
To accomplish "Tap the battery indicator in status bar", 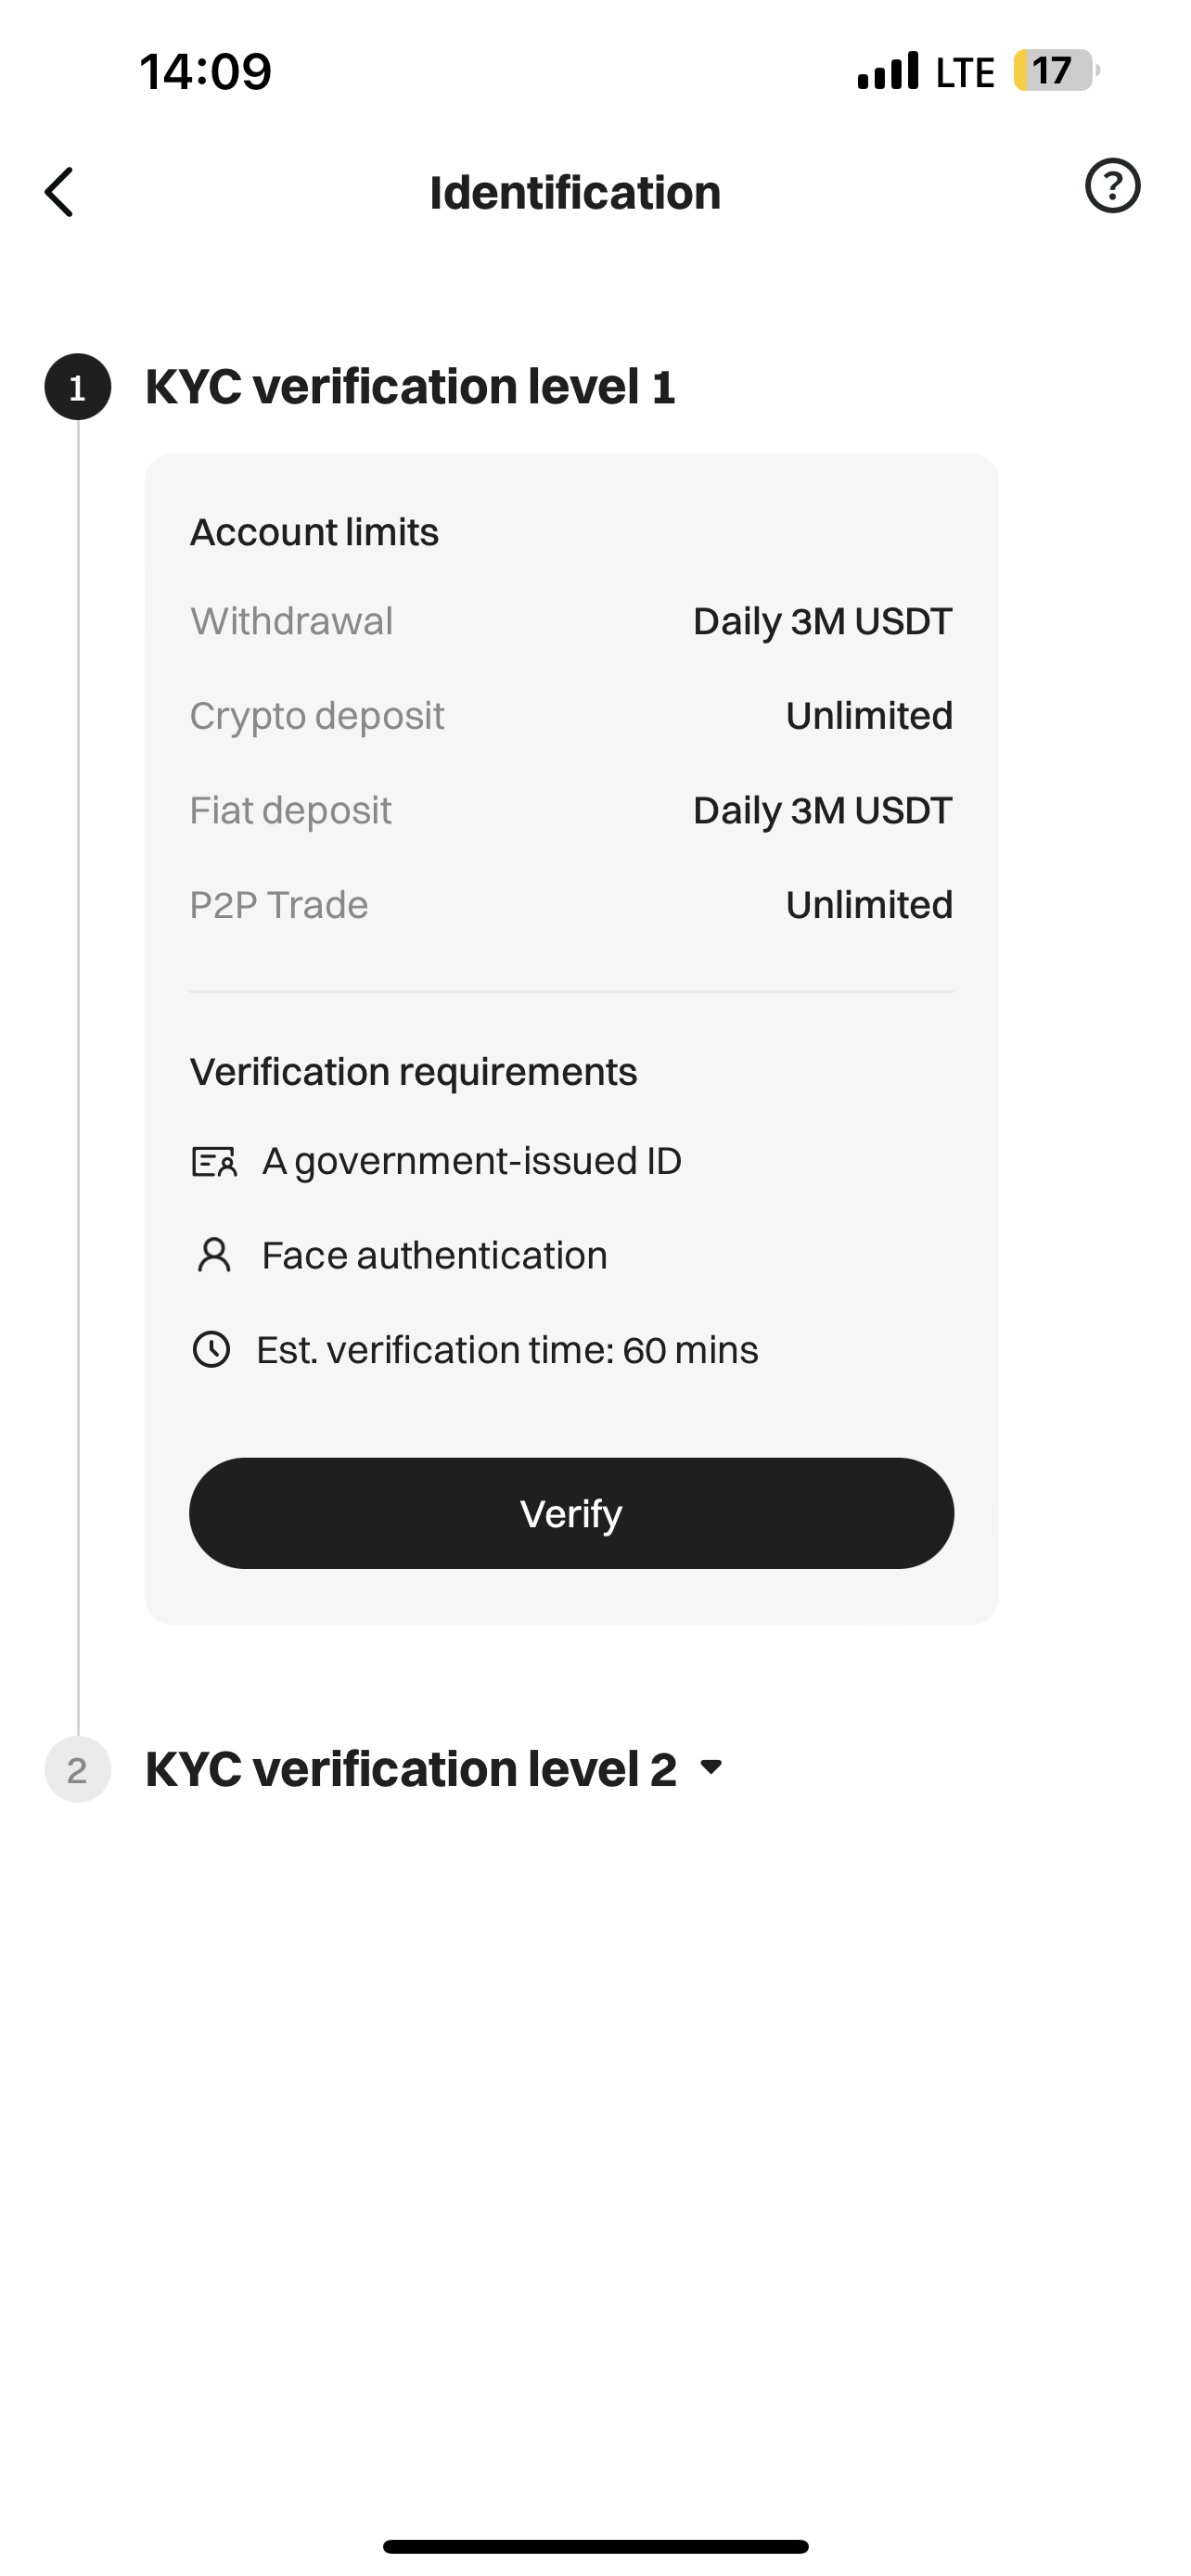I will 1056,71.
